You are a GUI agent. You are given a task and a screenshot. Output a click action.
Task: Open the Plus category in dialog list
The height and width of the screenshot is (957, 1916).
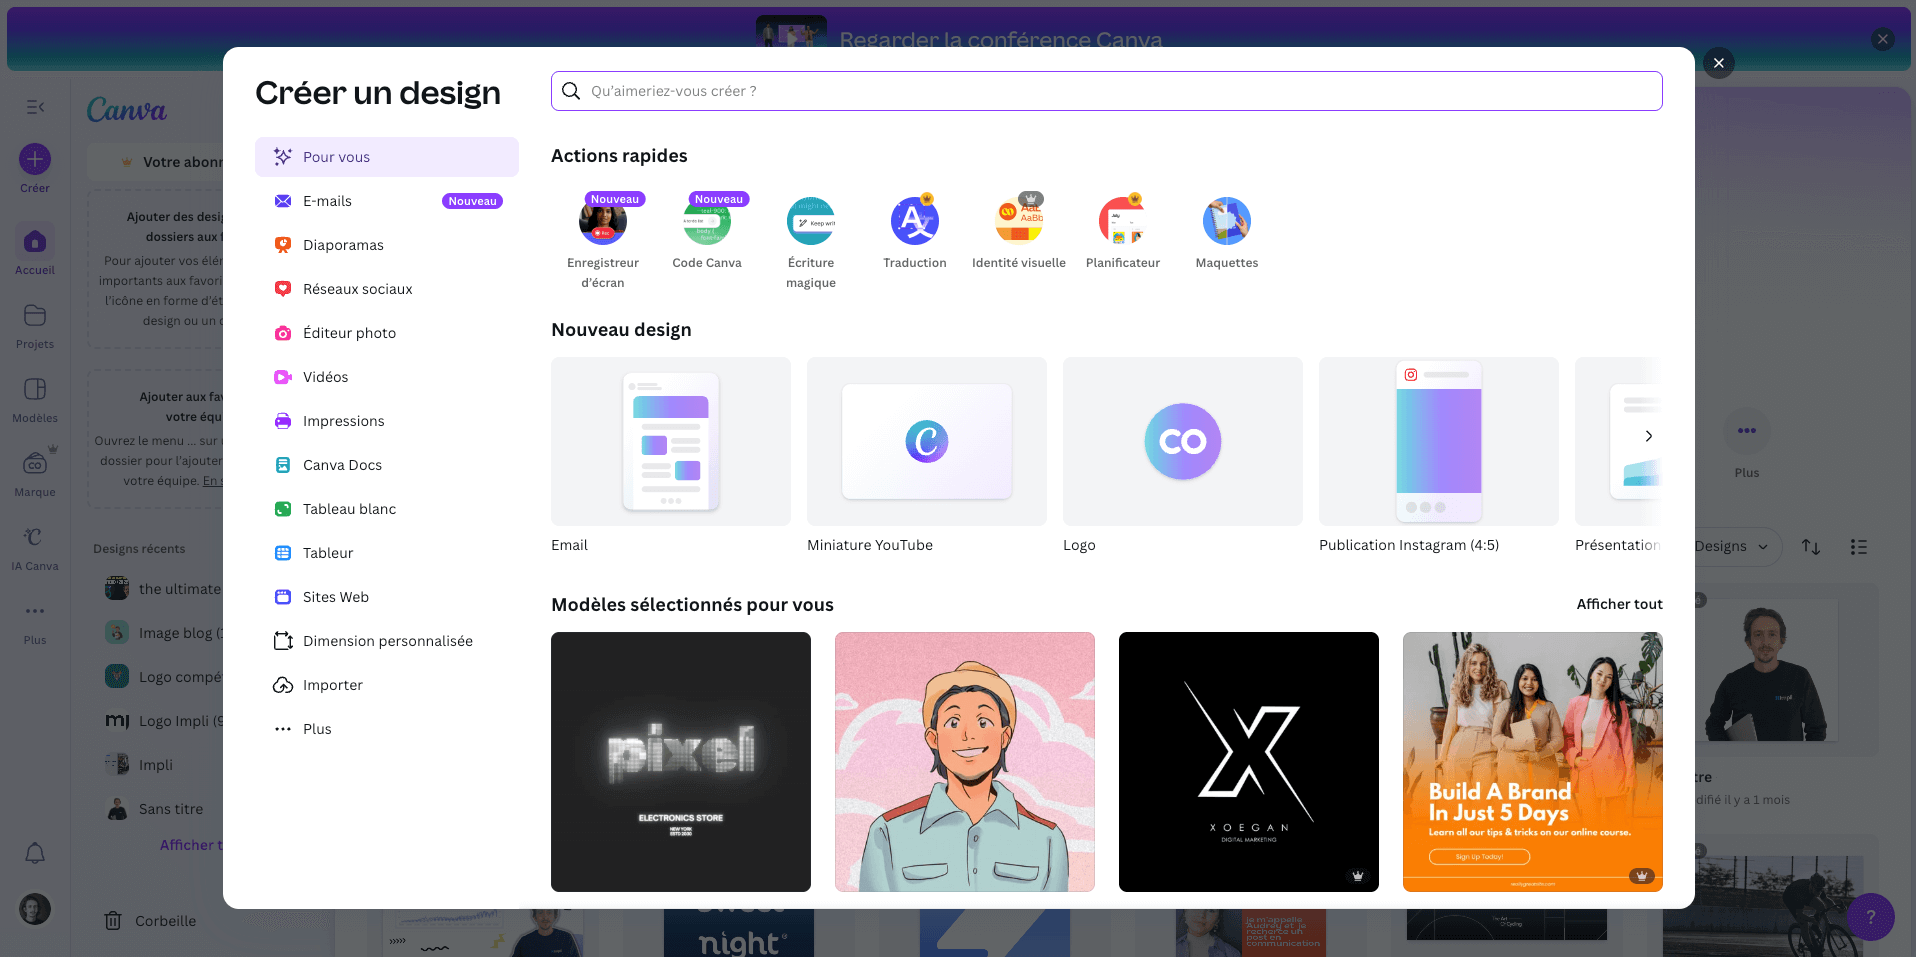point(387,729)
